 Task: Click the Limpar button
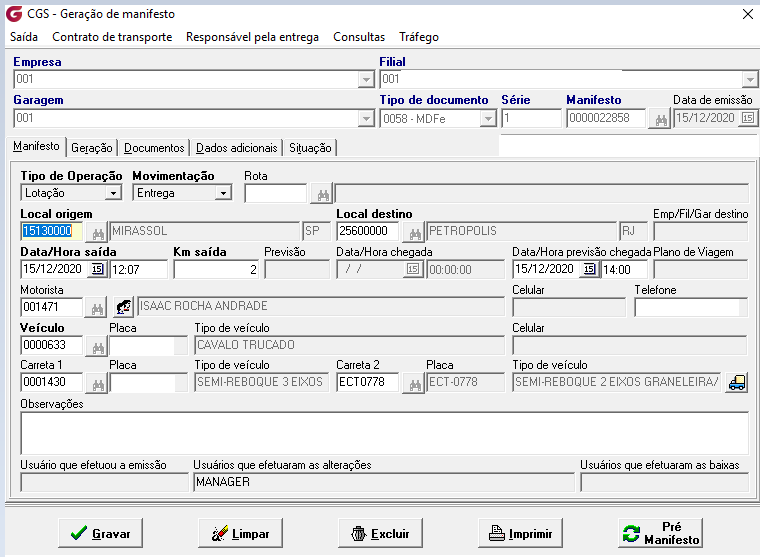(240, 533)
